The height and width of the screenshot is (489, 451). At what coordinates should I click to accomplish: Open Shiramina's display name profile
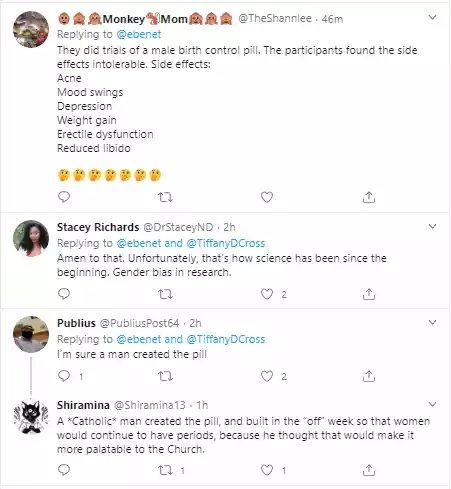click(83, 405)
